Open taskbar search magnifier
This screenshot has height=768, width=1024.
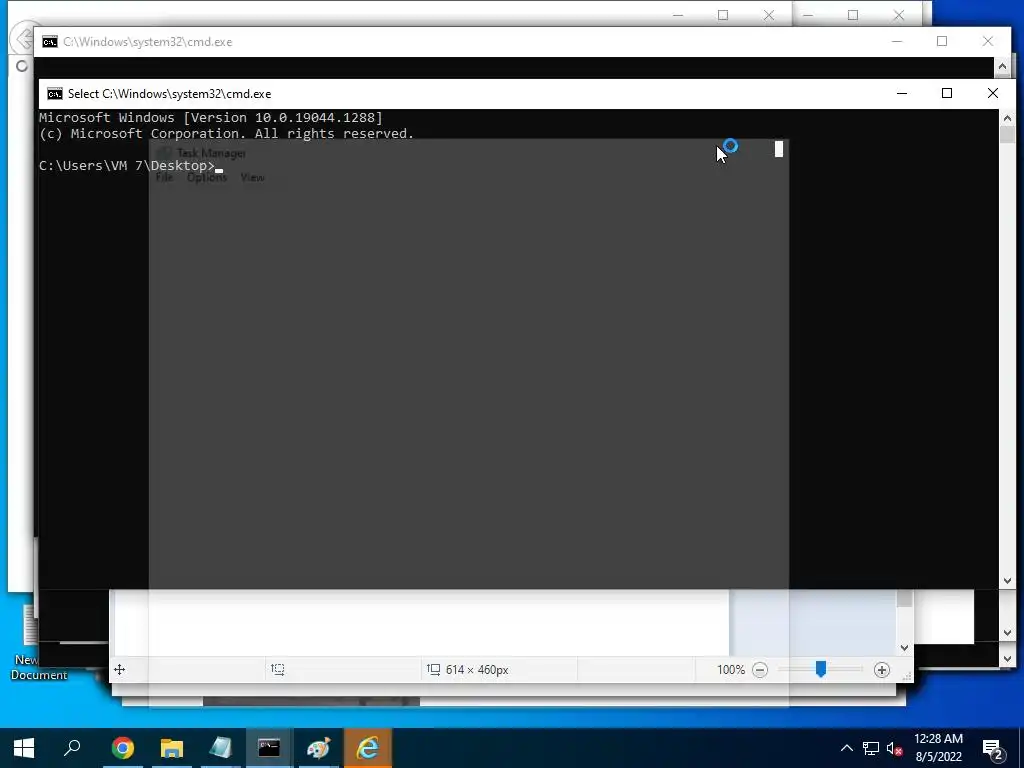pyautogui.click(x=72, y=748)
